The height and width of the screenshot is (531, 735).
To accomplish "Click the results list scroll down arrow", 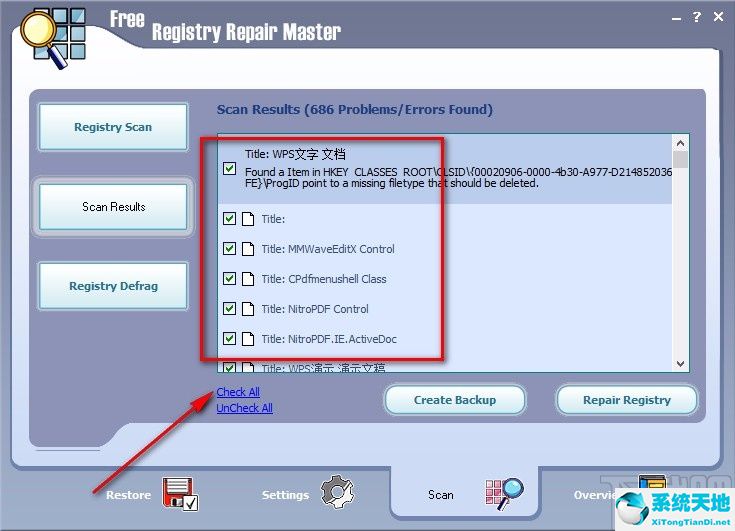I will pyautogui.click(x=681, y=364).
